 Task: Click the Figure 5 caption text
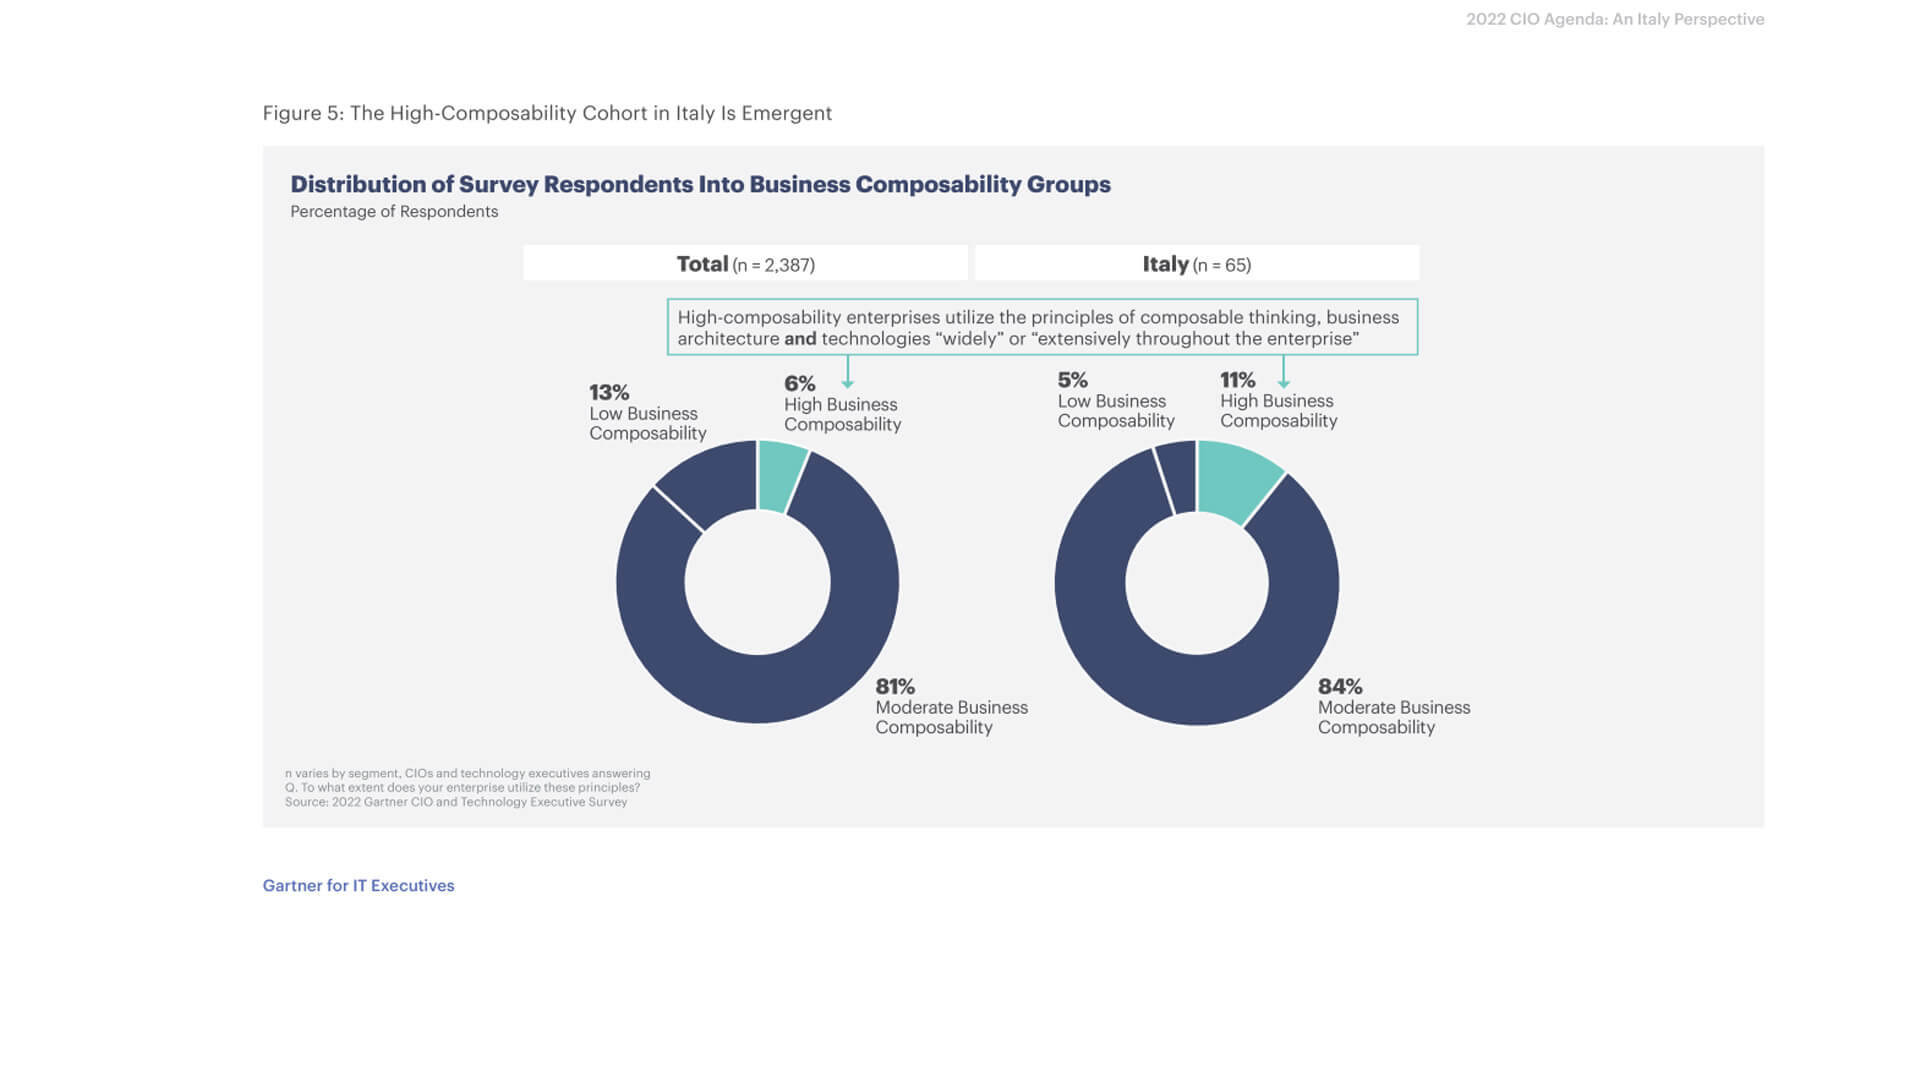(x=547, y=113)
